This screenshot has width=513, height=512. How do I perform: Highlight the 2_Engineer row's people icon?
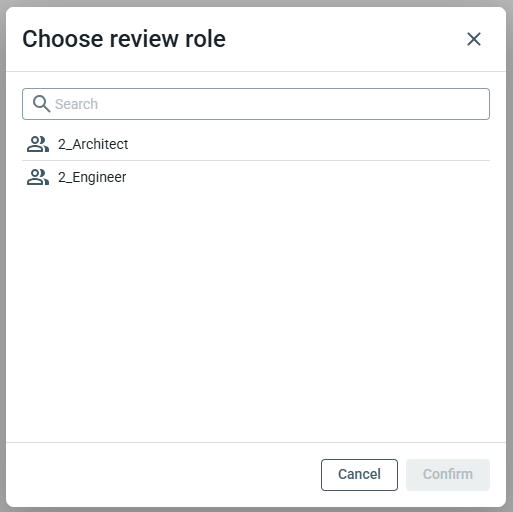click(38, 177)
